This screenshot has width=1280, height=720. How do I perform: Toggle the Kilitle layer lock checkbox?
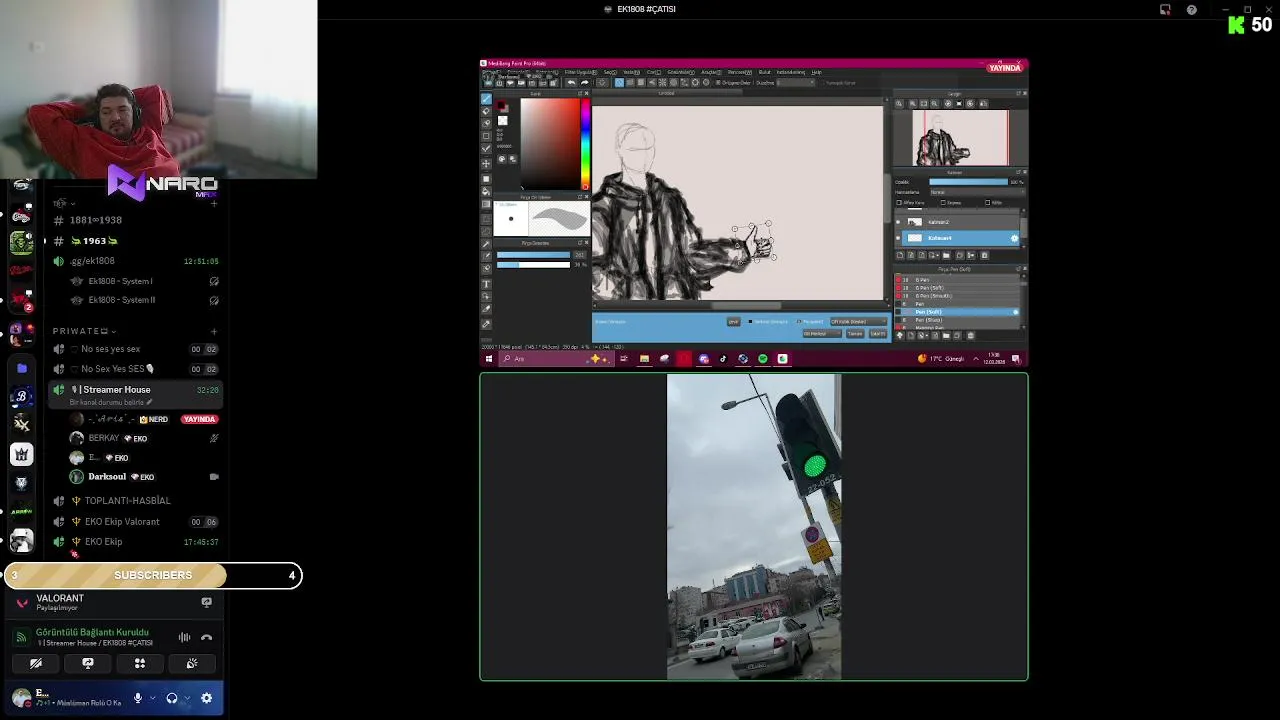click(988, 203)
